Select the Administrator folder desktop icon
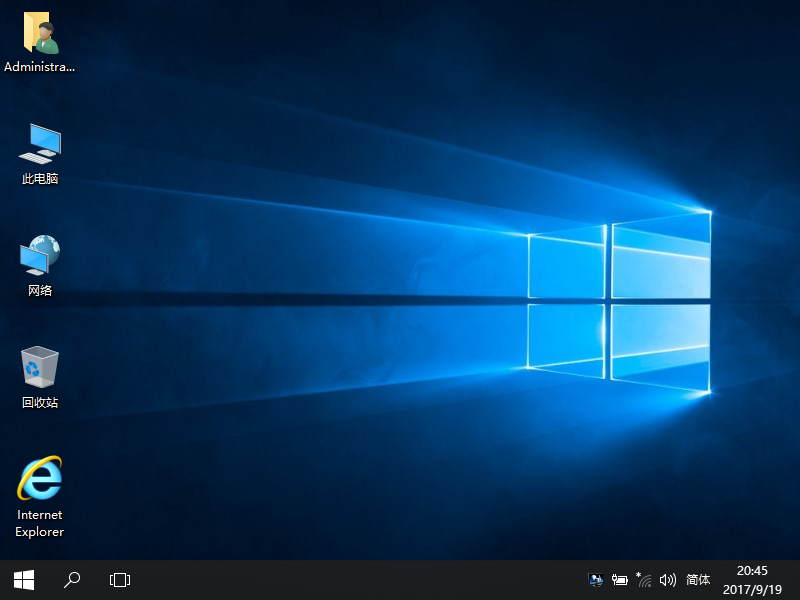The image size is (800, 600). tap(40, 42)
